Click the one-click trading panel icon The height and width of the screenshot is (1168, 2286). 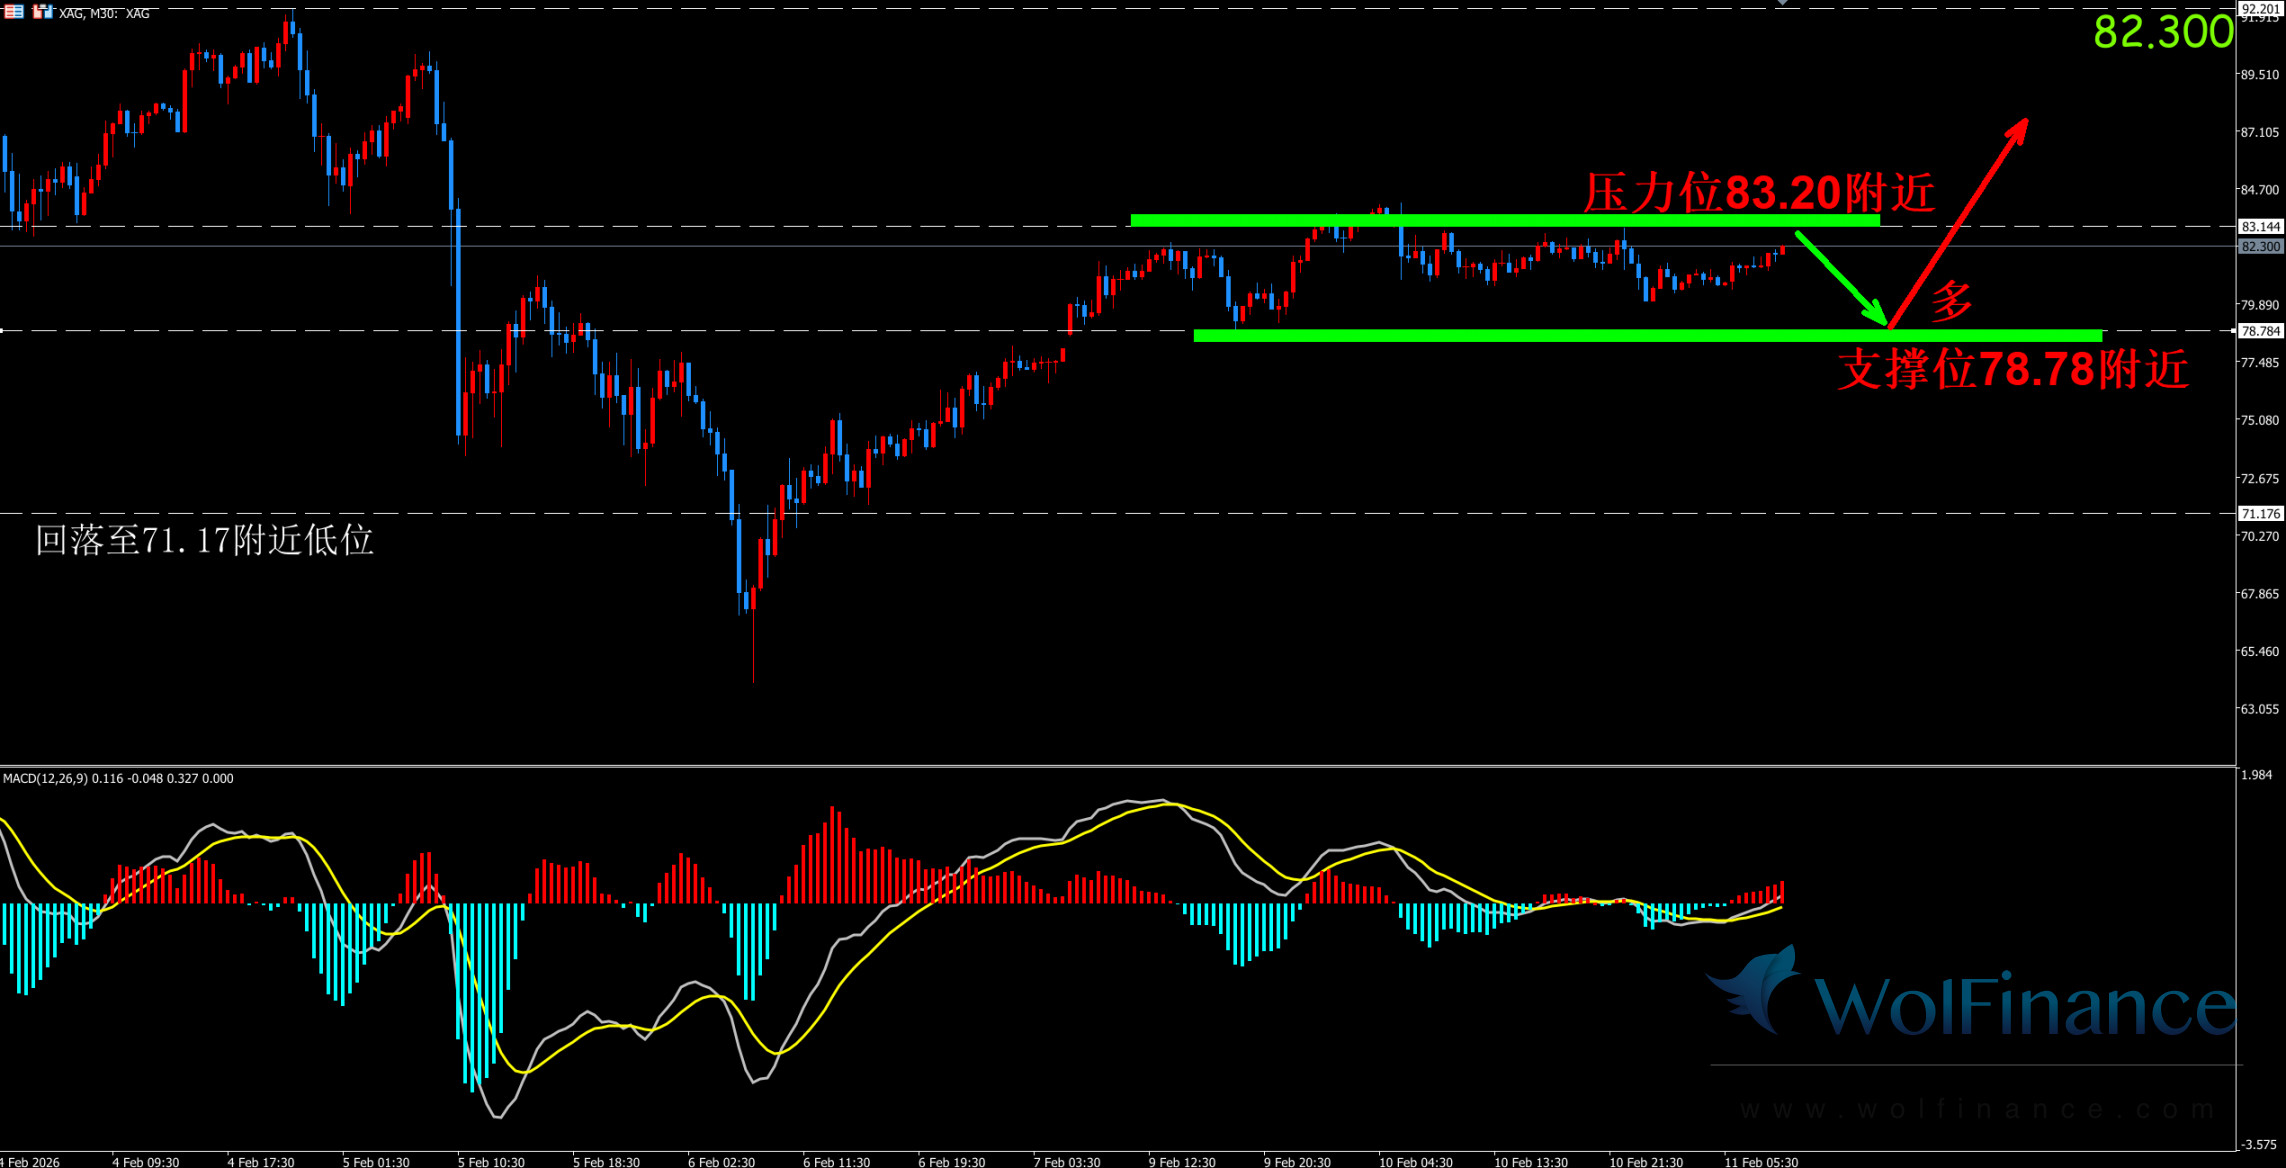click(x=42, y=12)
